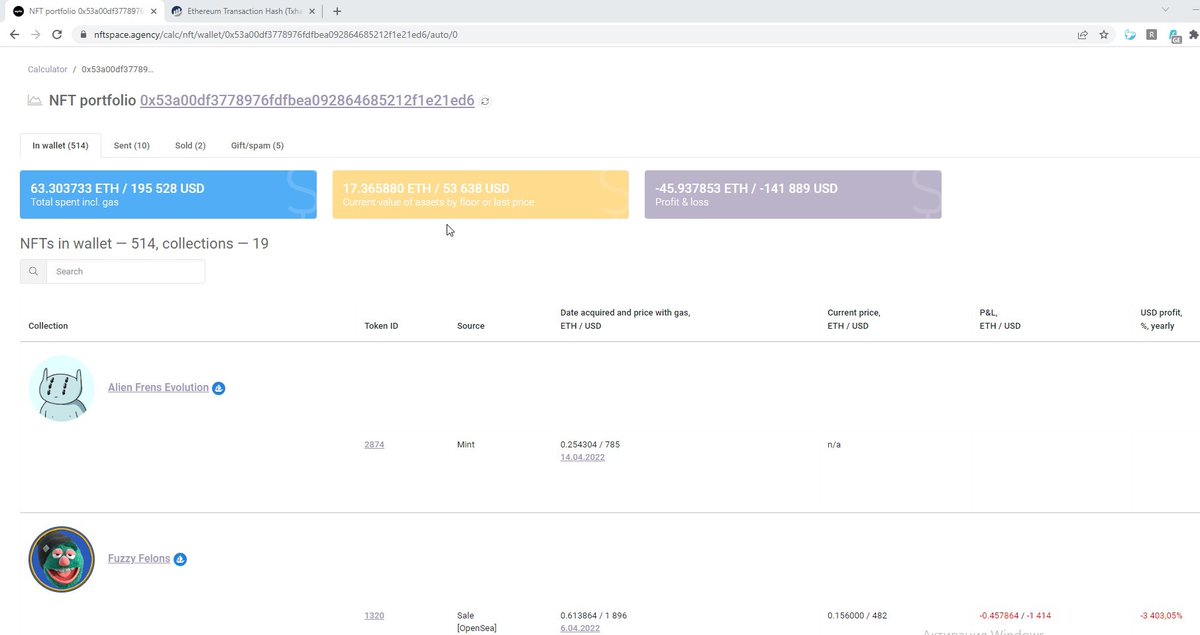1200x635 pixels.
Task: Open token ID 2874 details
Action: pos(374,444)
